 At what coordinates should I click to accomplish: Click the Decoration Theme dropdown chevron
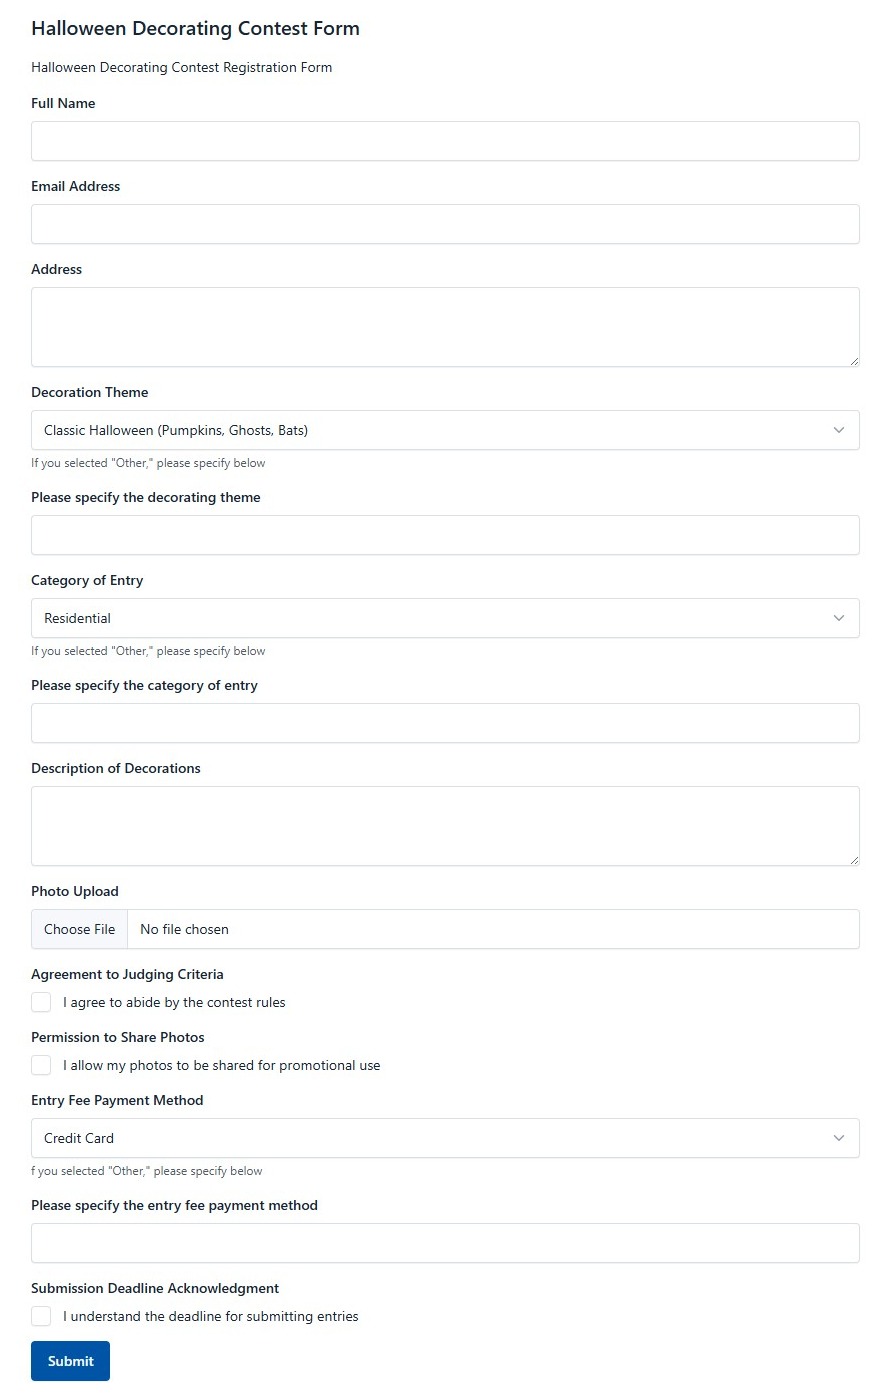[x=838, y=430]
